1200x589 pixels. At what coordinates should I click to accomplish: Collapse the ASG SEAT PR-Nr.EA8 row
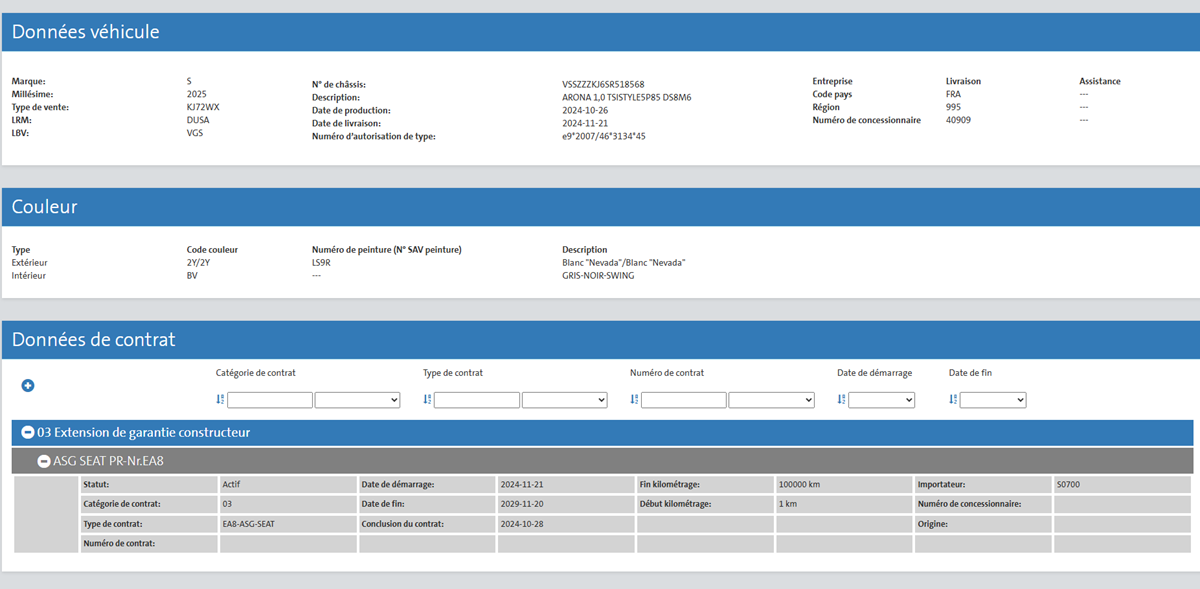pos(44,461)
